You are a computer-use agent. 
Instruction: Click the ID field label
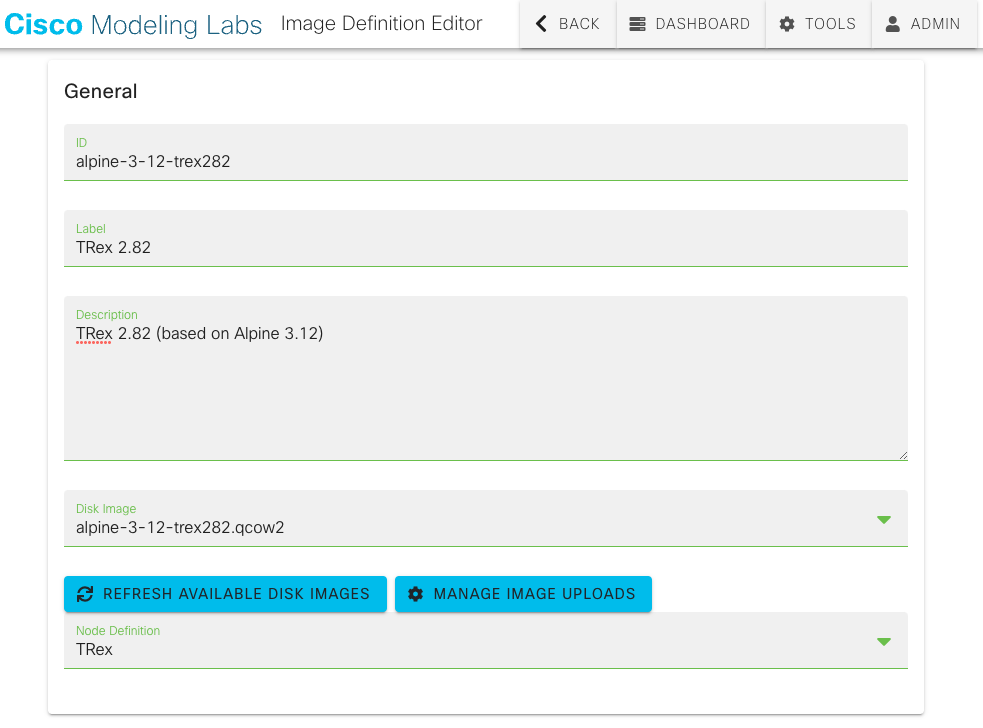click(81, 143)
